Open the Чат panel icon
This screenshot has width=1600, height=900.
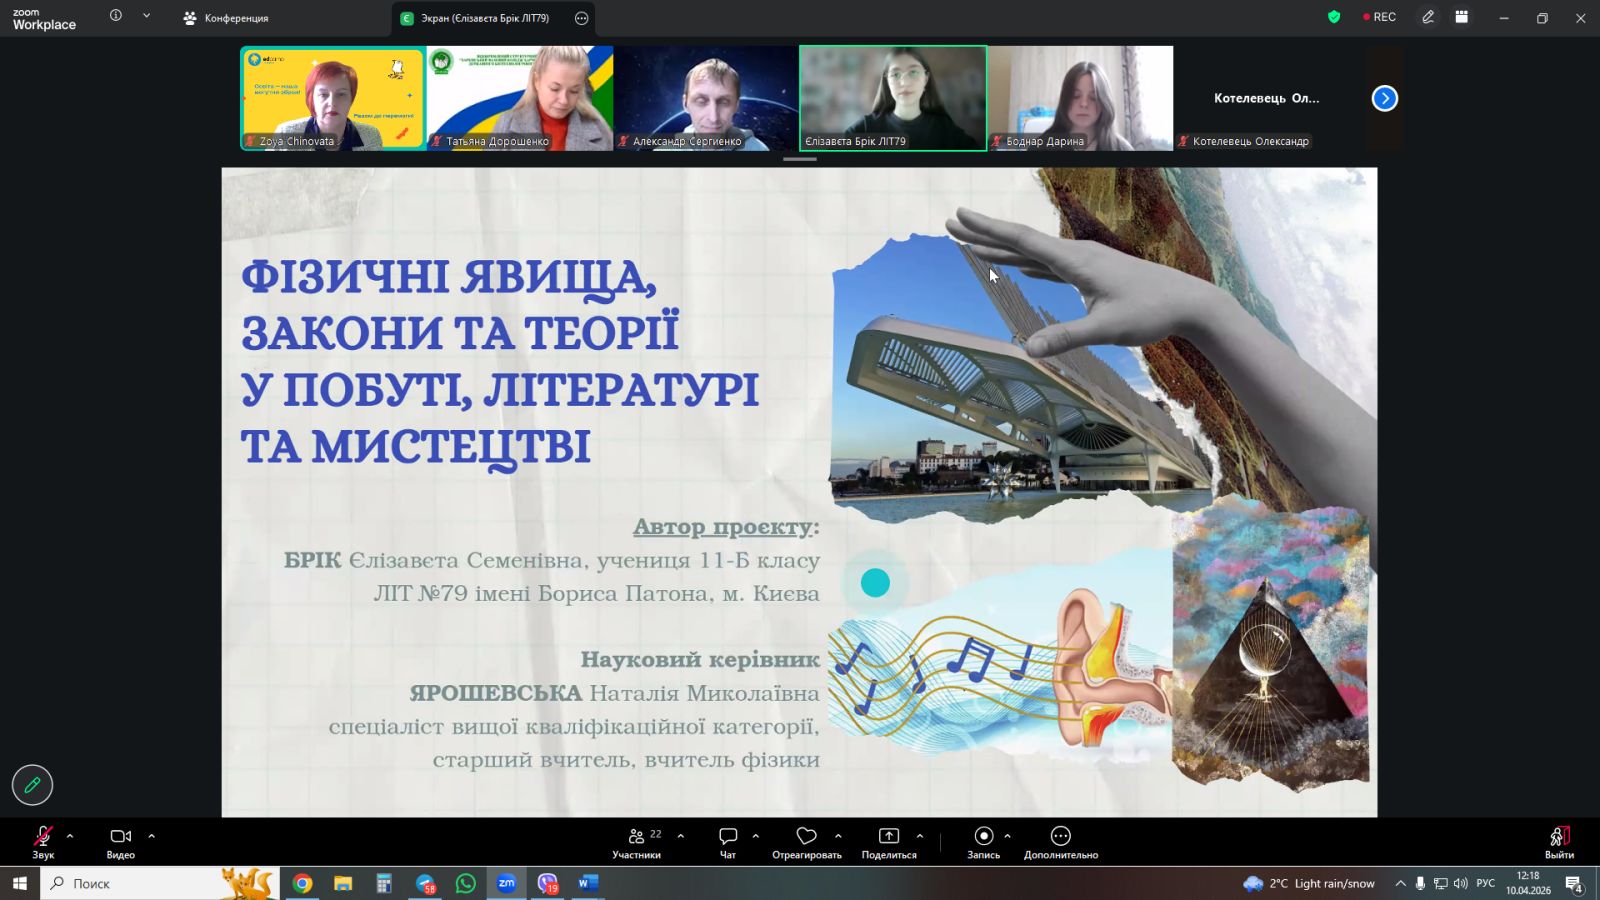(x=728, y=837)
